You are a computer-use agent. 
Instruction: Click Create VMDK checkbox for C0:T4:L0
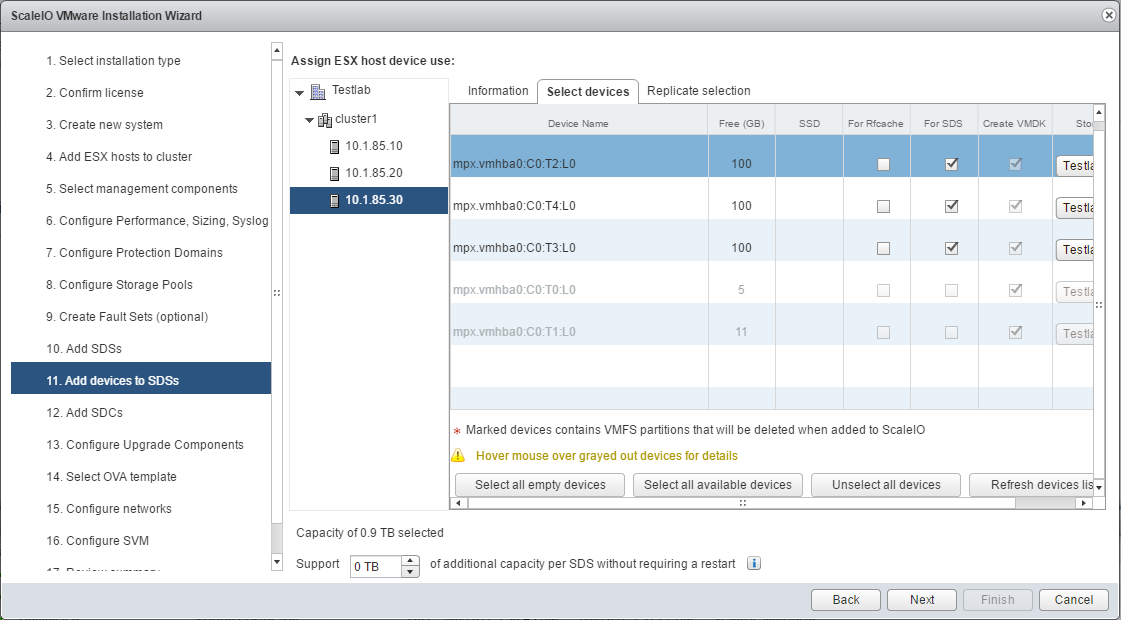point(1014,207)
